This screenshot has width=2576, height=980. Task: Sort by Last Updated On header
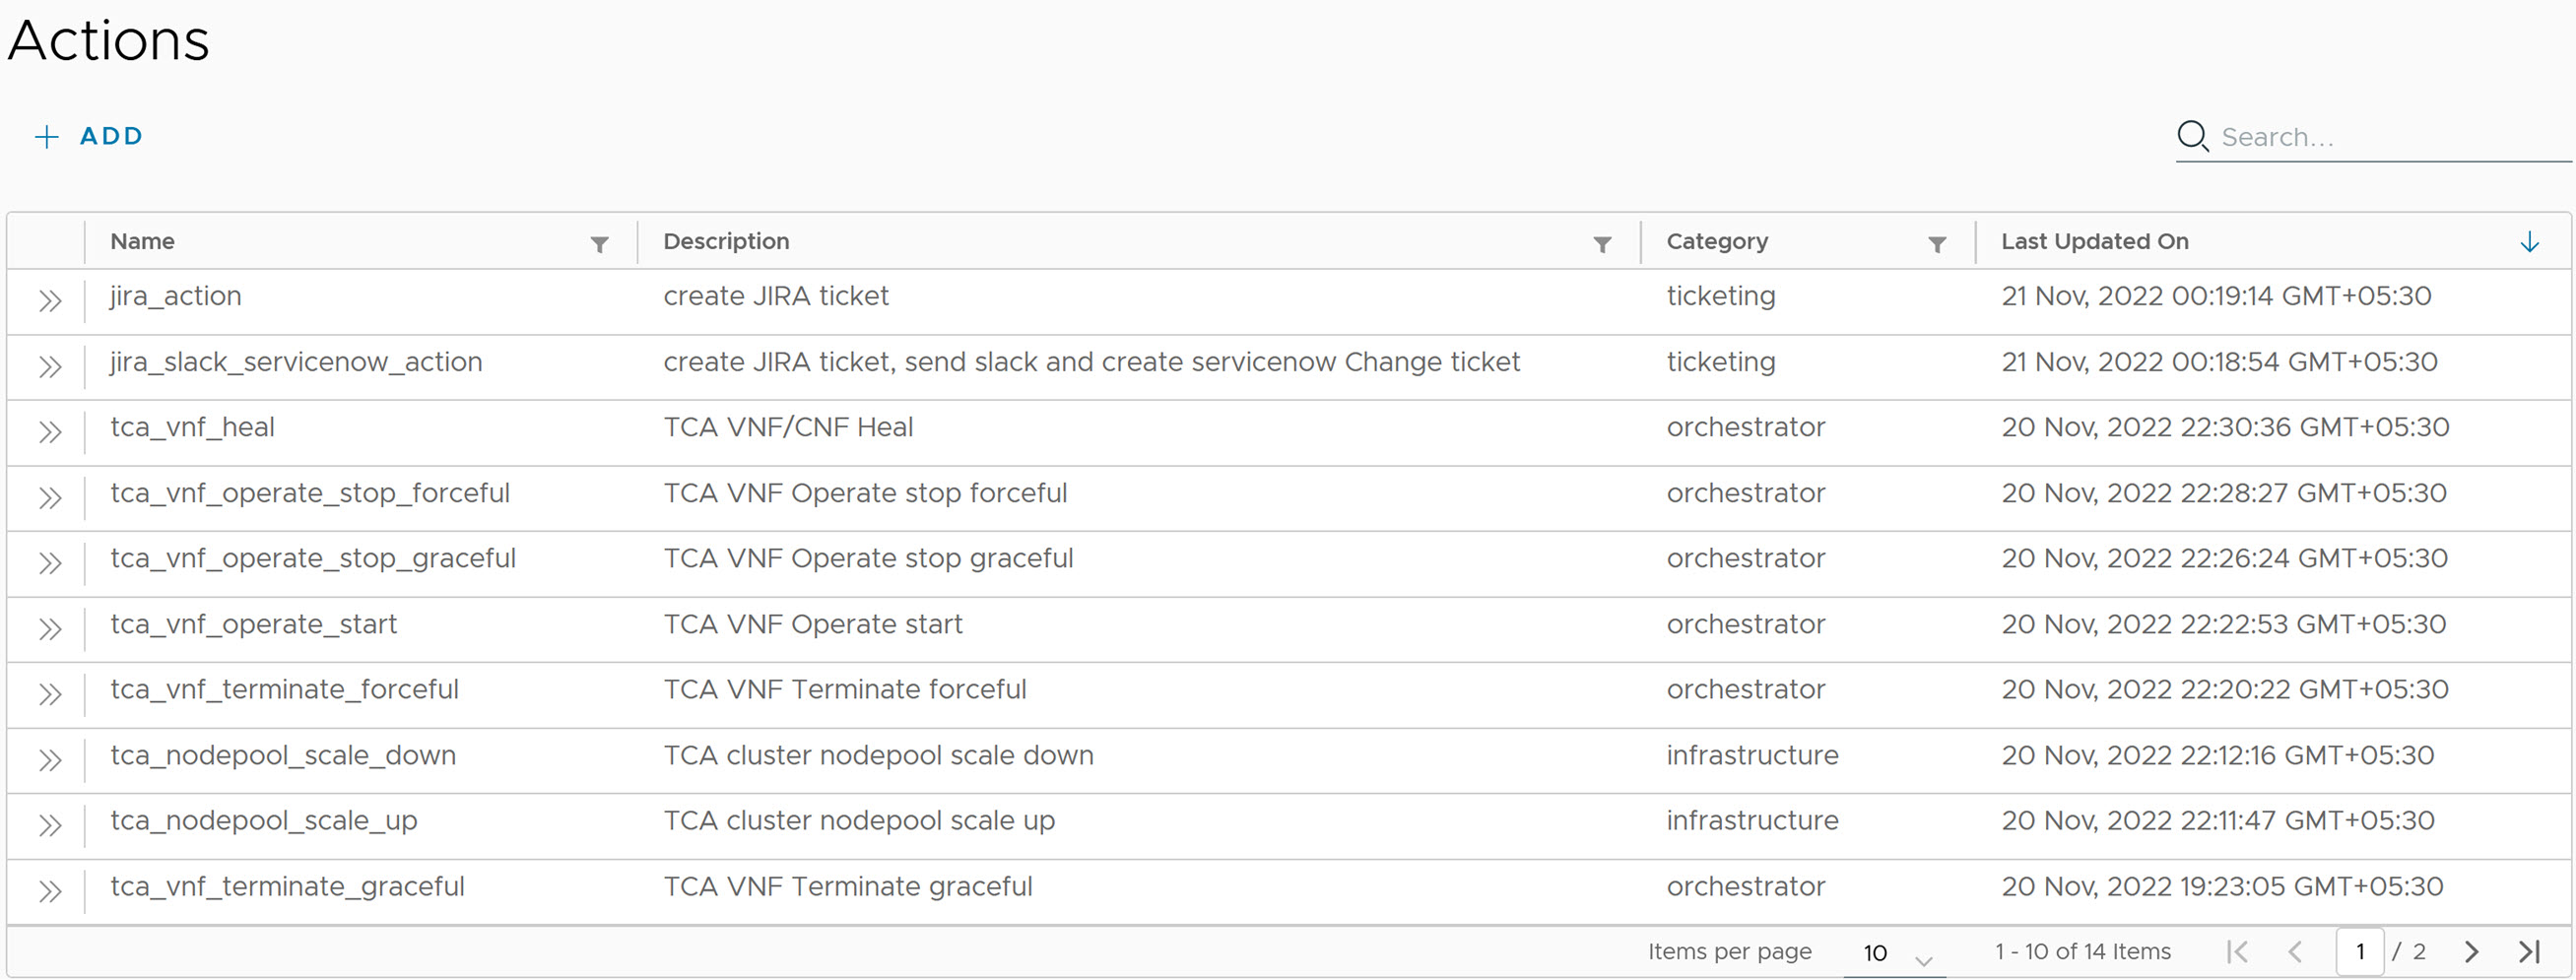[x=2095, y=241]
